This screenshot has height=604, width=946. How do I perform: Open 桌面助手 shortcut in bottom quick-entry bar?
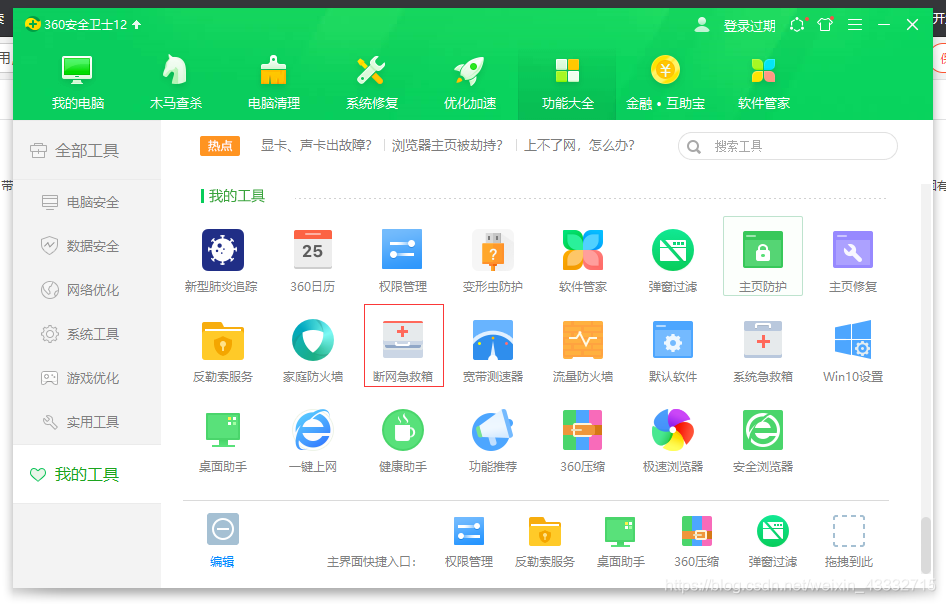(620, 541)
